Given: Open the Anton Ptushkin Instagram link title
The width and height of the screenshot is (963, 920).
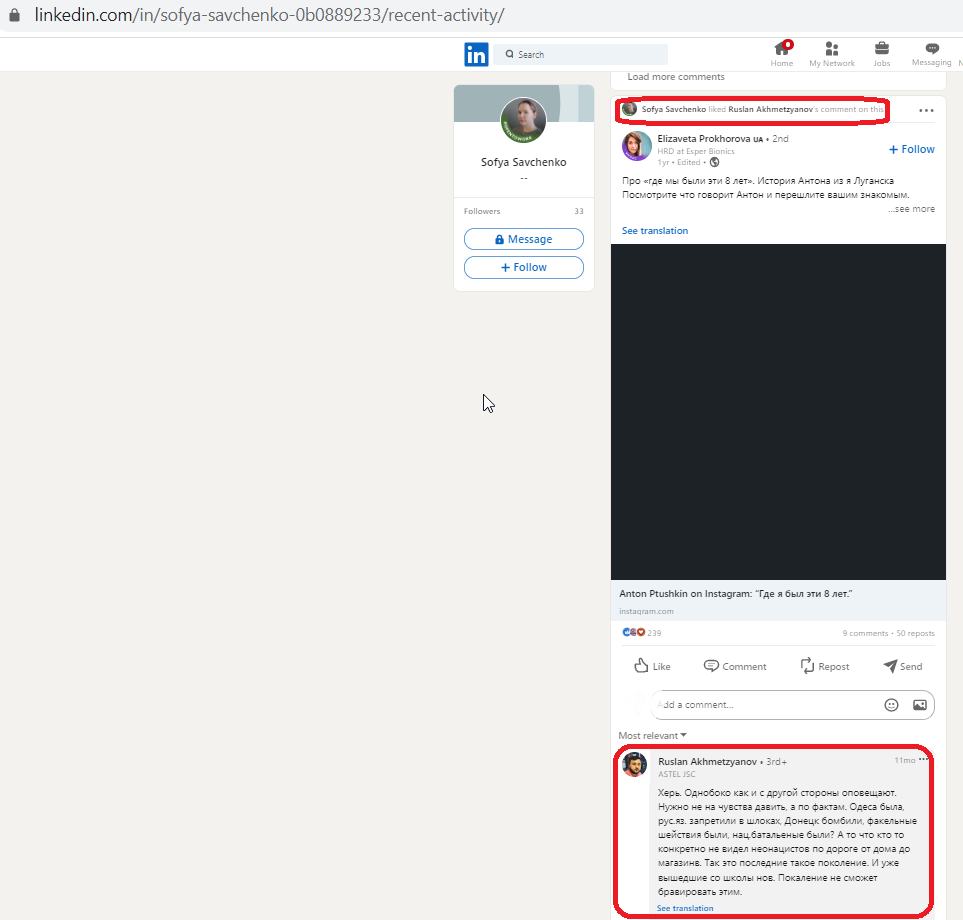Looking at the screenshot, I should tap(736, 594).
